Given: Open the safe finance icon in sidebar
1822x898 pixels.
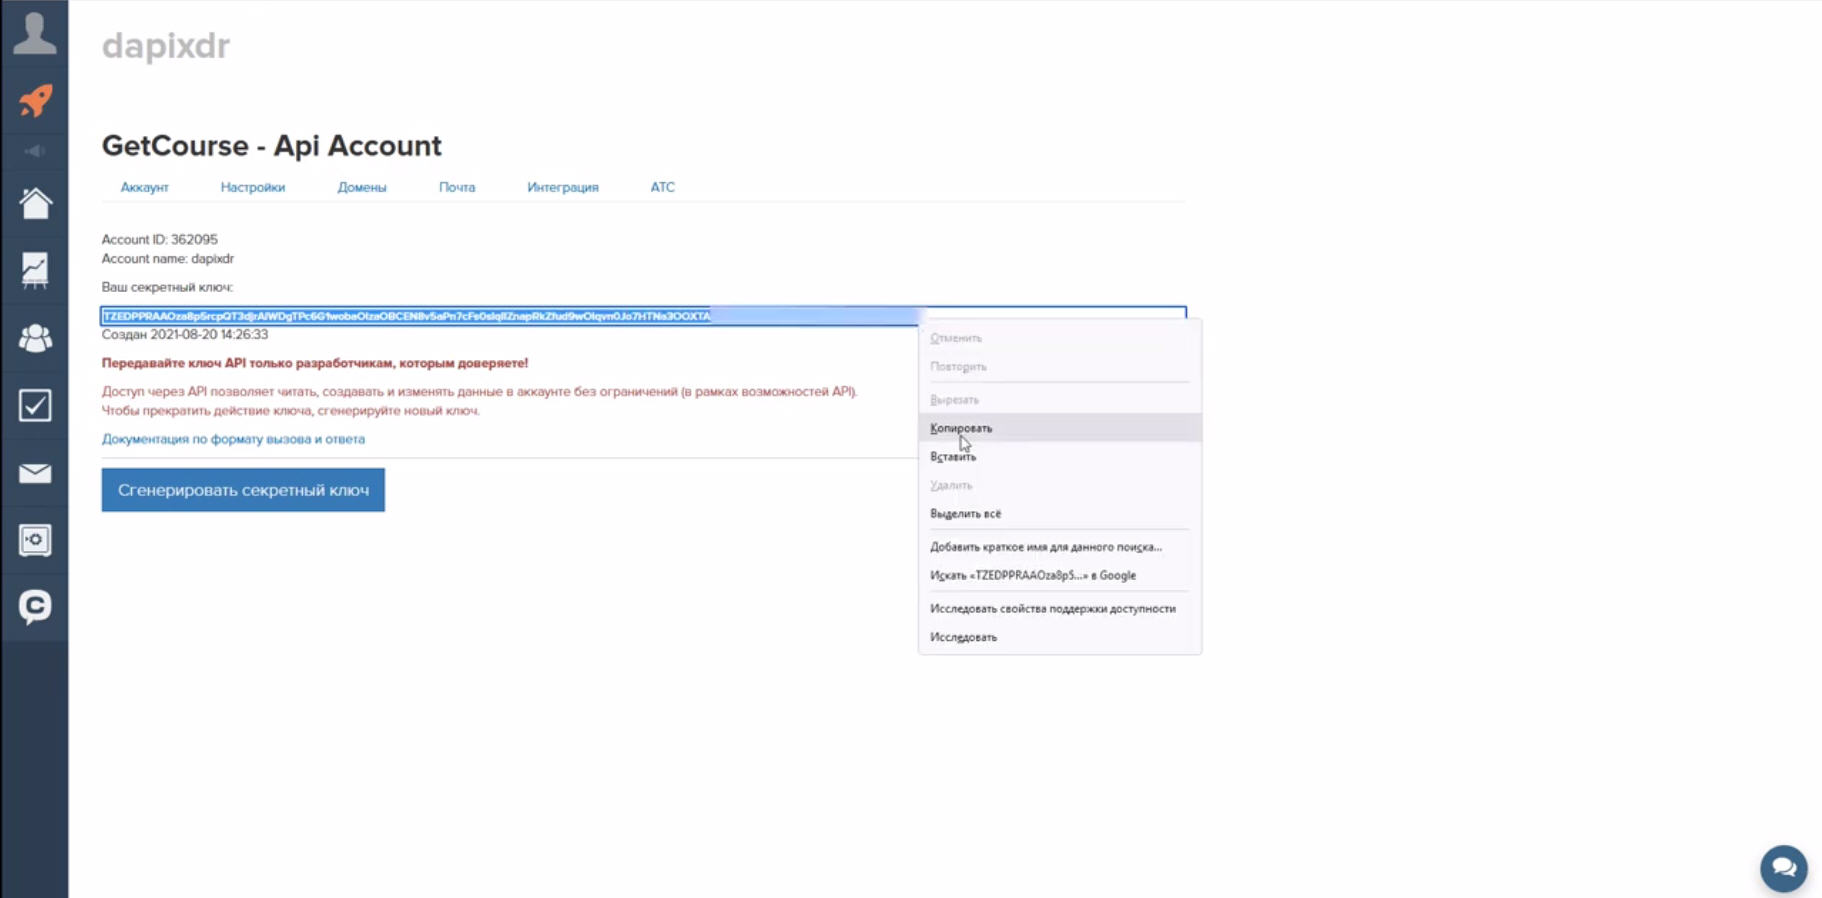Looking at the screenshot, I should point(35,540).
